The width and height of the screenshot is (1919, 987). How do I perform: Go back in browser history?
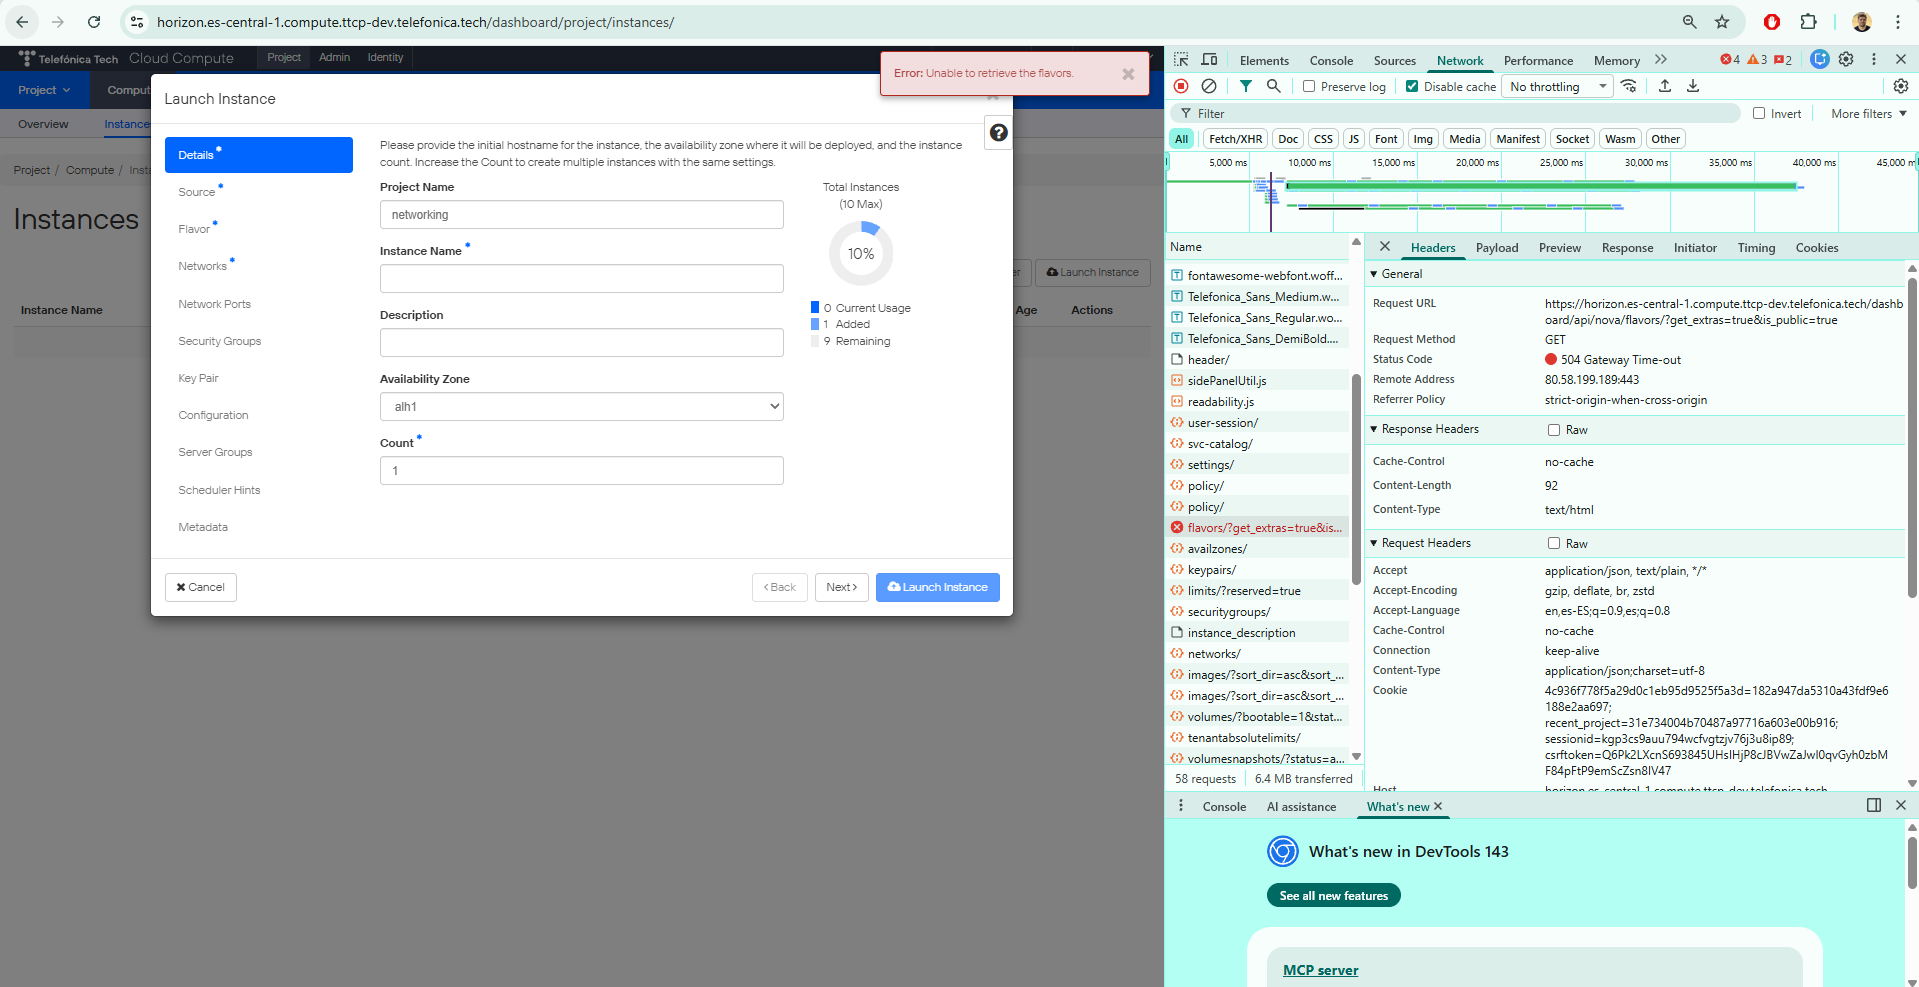(x=22, y=22)
